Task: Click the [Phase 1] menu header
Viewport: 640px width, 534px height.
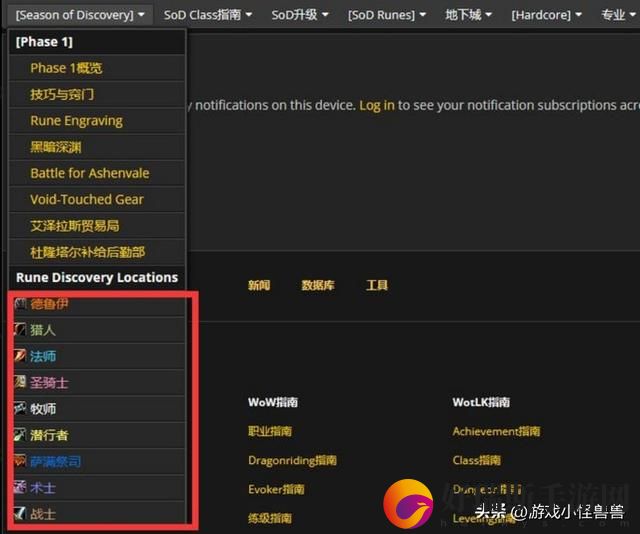Action: tap(97, 42)
